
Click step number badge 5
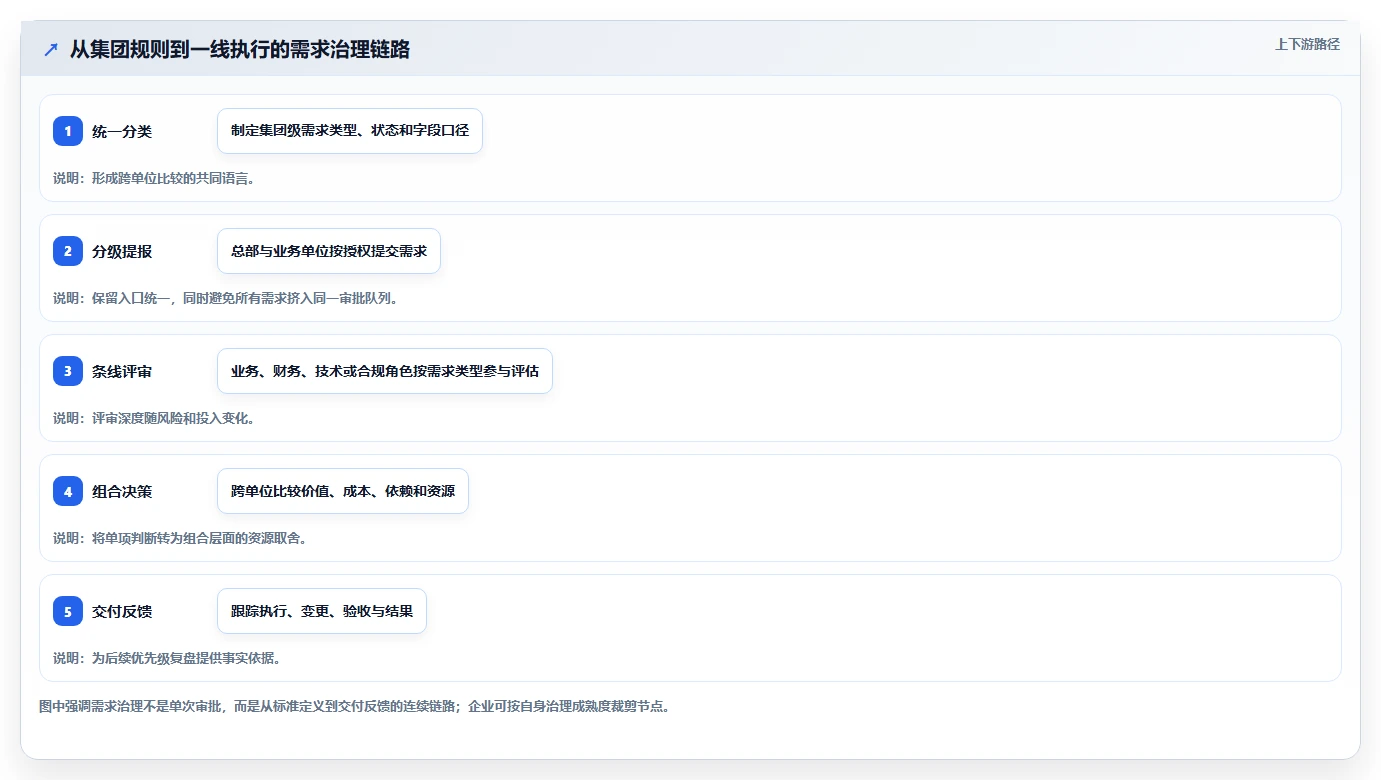68,611
